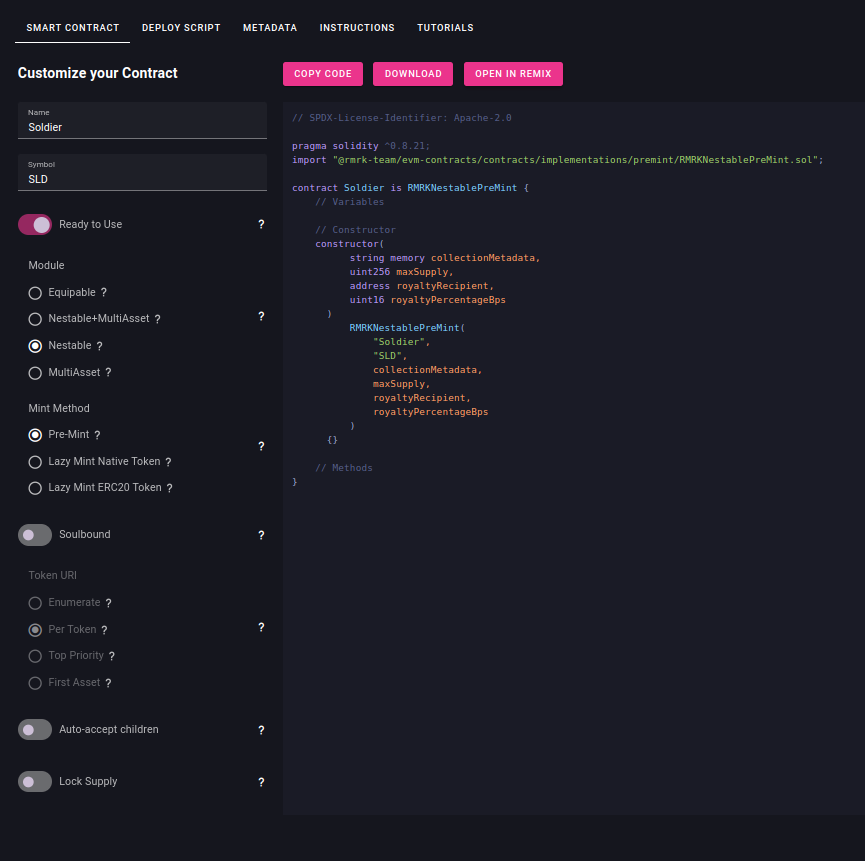Turn on the Lock Supply switch
The width and height of the screenshot is (865, 861).
coord(35,782)
